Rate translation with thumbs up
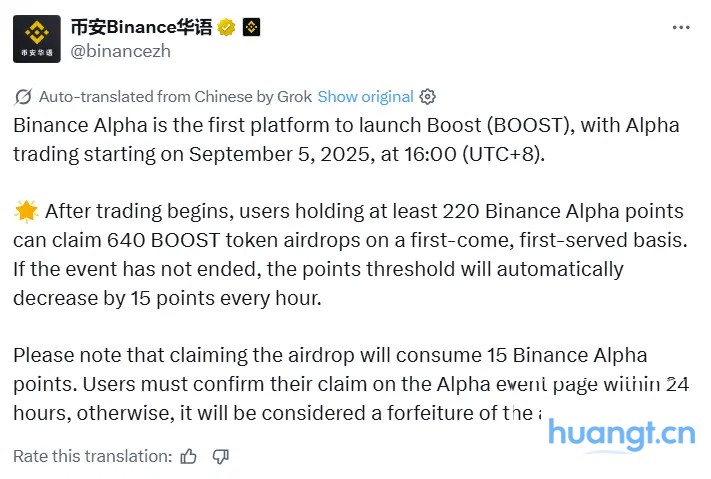Image resolution: width=711 pixels, height=479 pixels. [189, 456]
